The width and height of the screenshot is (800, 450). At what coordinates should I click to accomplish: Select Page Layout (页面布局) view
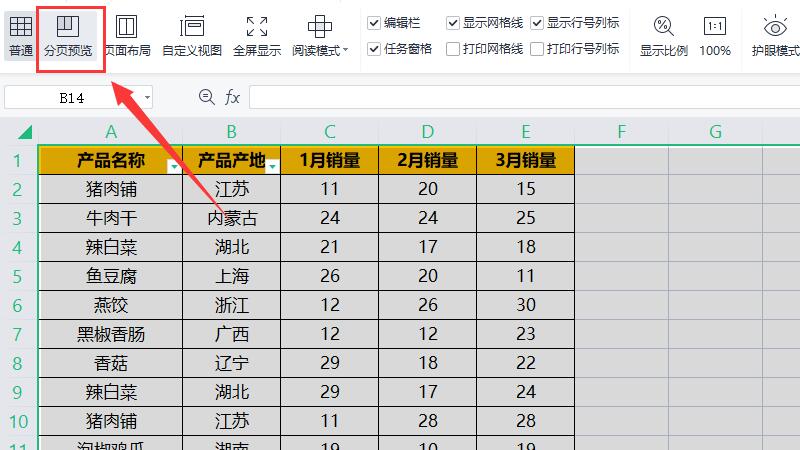click(x=127, y=35)
